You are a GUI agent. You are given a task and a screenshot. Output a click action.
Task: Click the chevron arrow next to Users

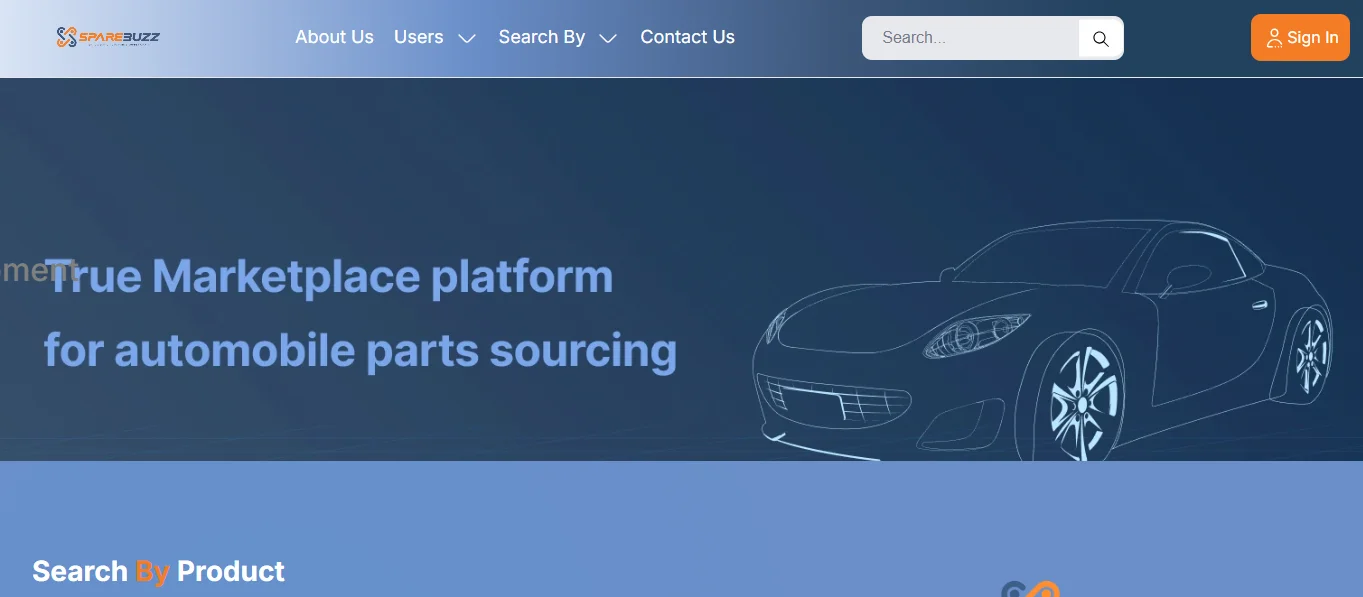(466, 39)
